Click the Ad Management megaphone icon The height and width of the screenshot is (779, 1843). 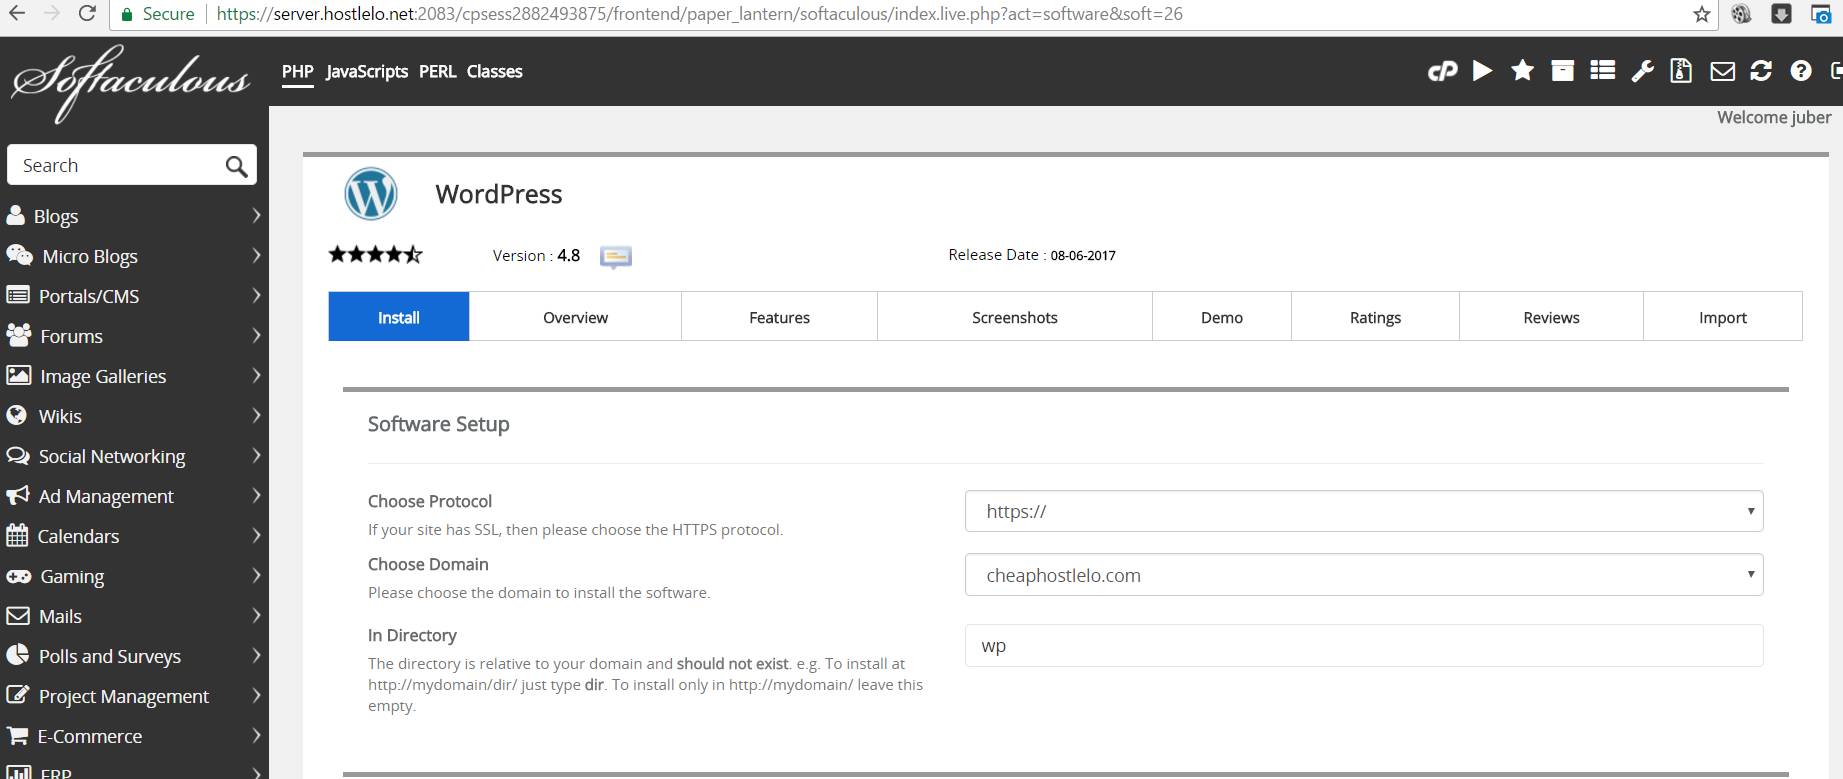coord(17,495)
